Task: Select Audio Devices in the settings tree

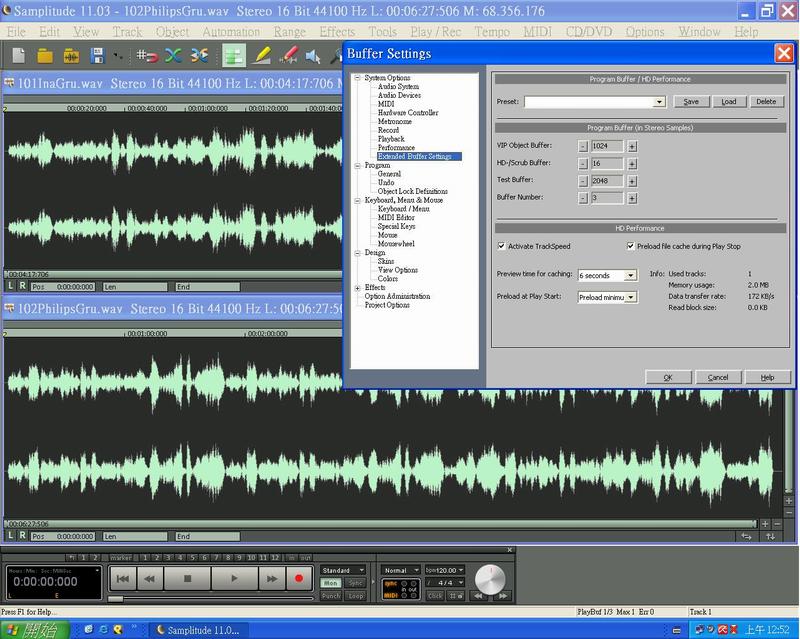Action: [x=399, y=95]
